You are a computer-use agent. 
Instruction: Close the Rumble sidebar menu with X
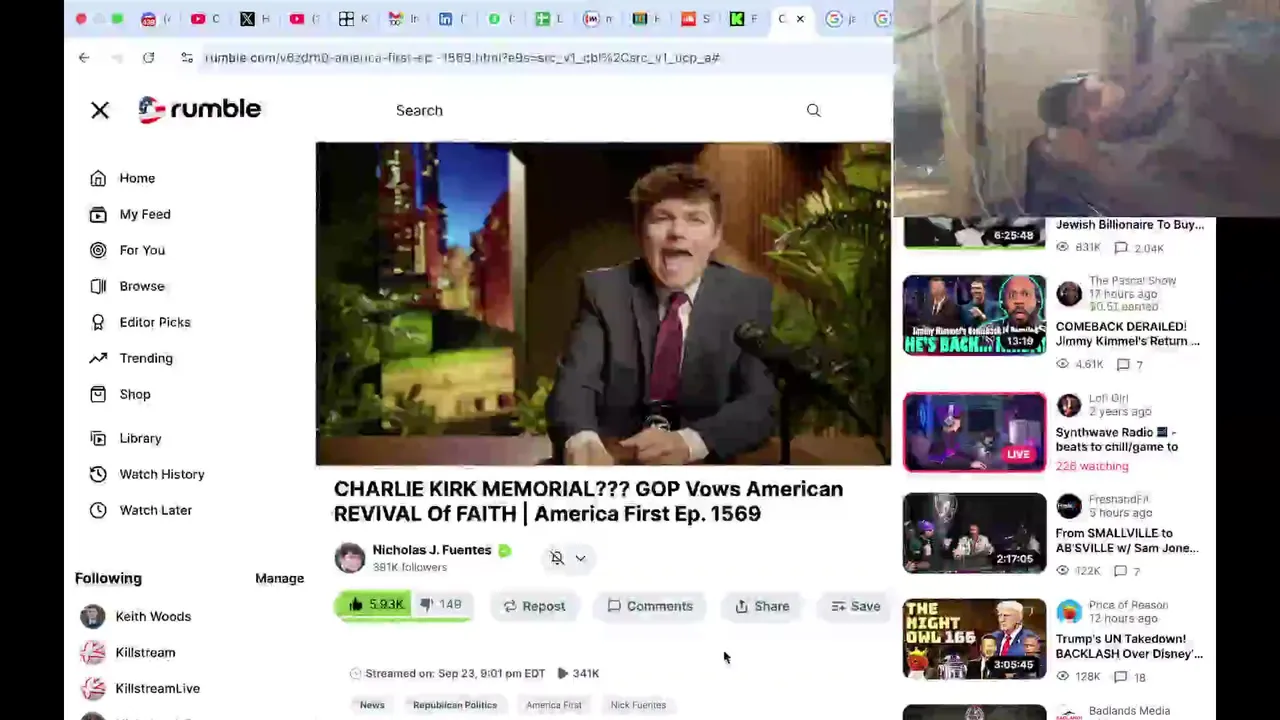click(x=100, y=110)
